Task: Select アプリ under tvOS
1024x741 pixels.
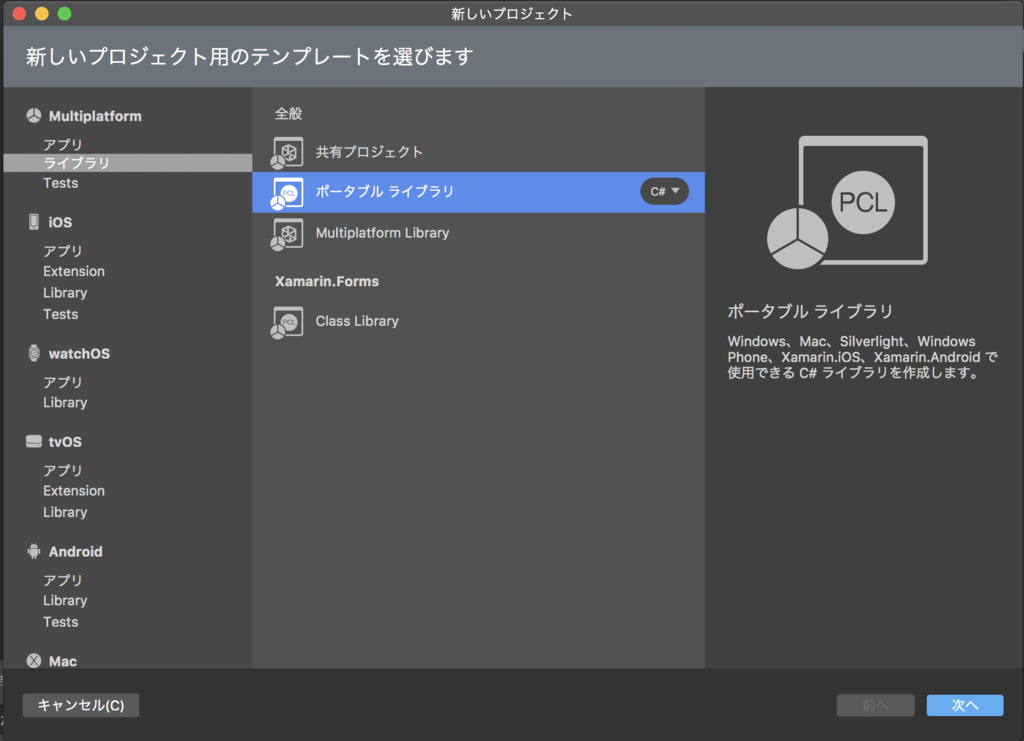Action: [x=63, y=470]
